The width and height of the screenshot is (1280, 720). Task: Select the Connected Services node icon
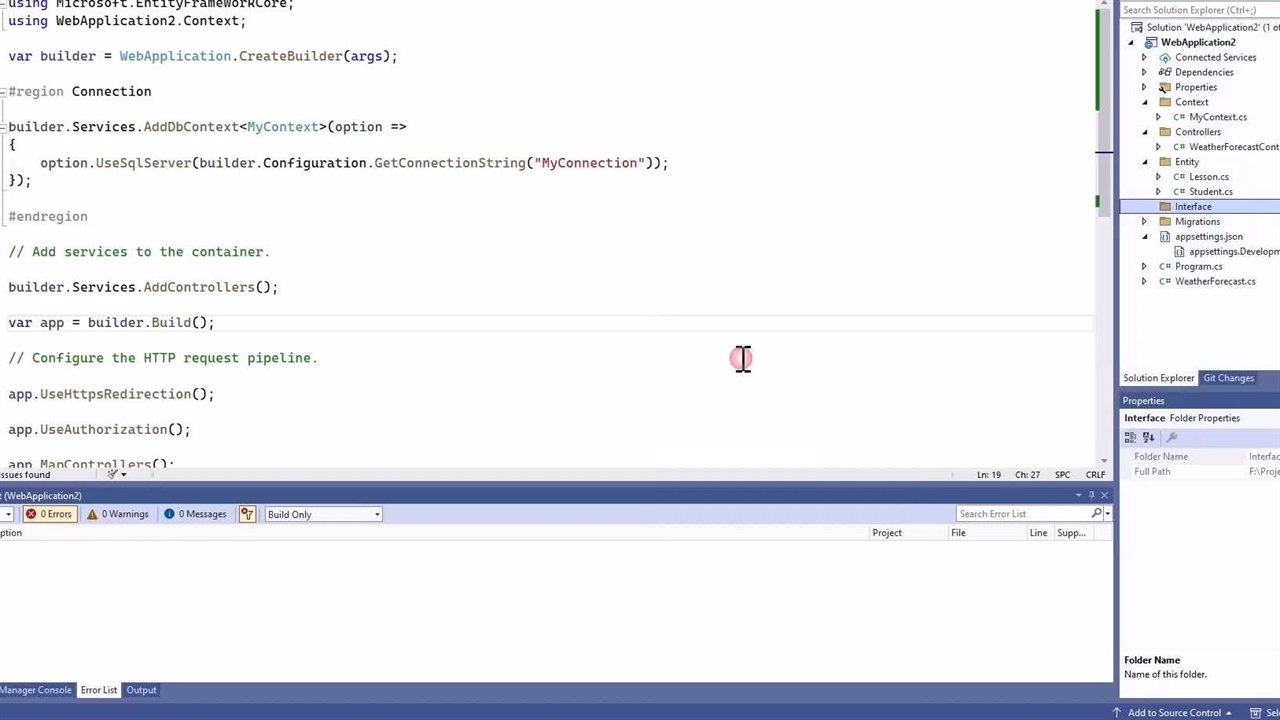(x=1164, y=57)
